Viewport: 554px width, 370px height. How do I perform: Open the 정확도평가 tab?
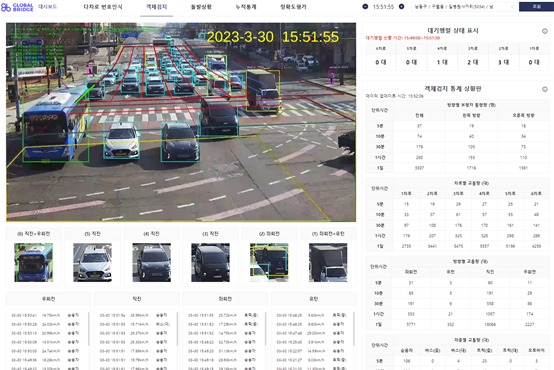[293, 7]
